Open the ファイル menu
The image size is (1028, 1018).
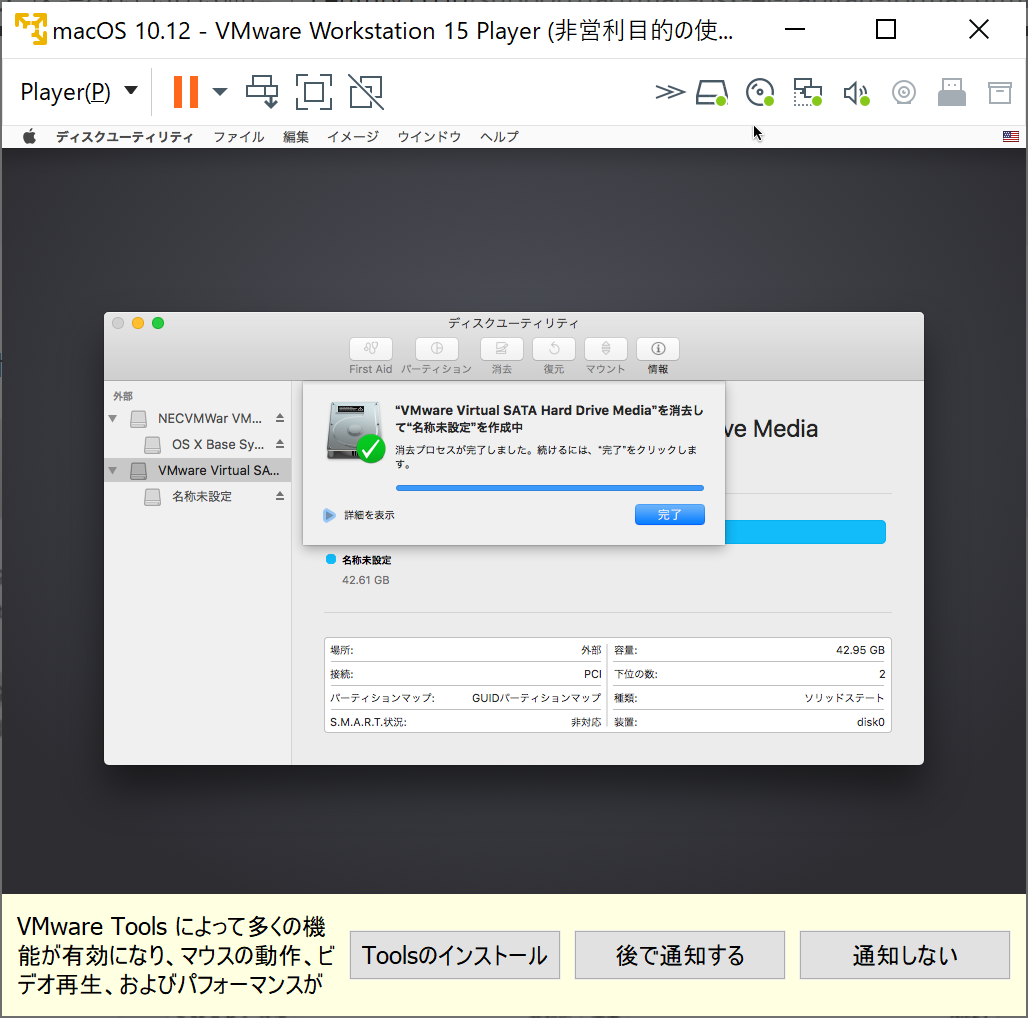pyautogui.click(x=239, y=136)
